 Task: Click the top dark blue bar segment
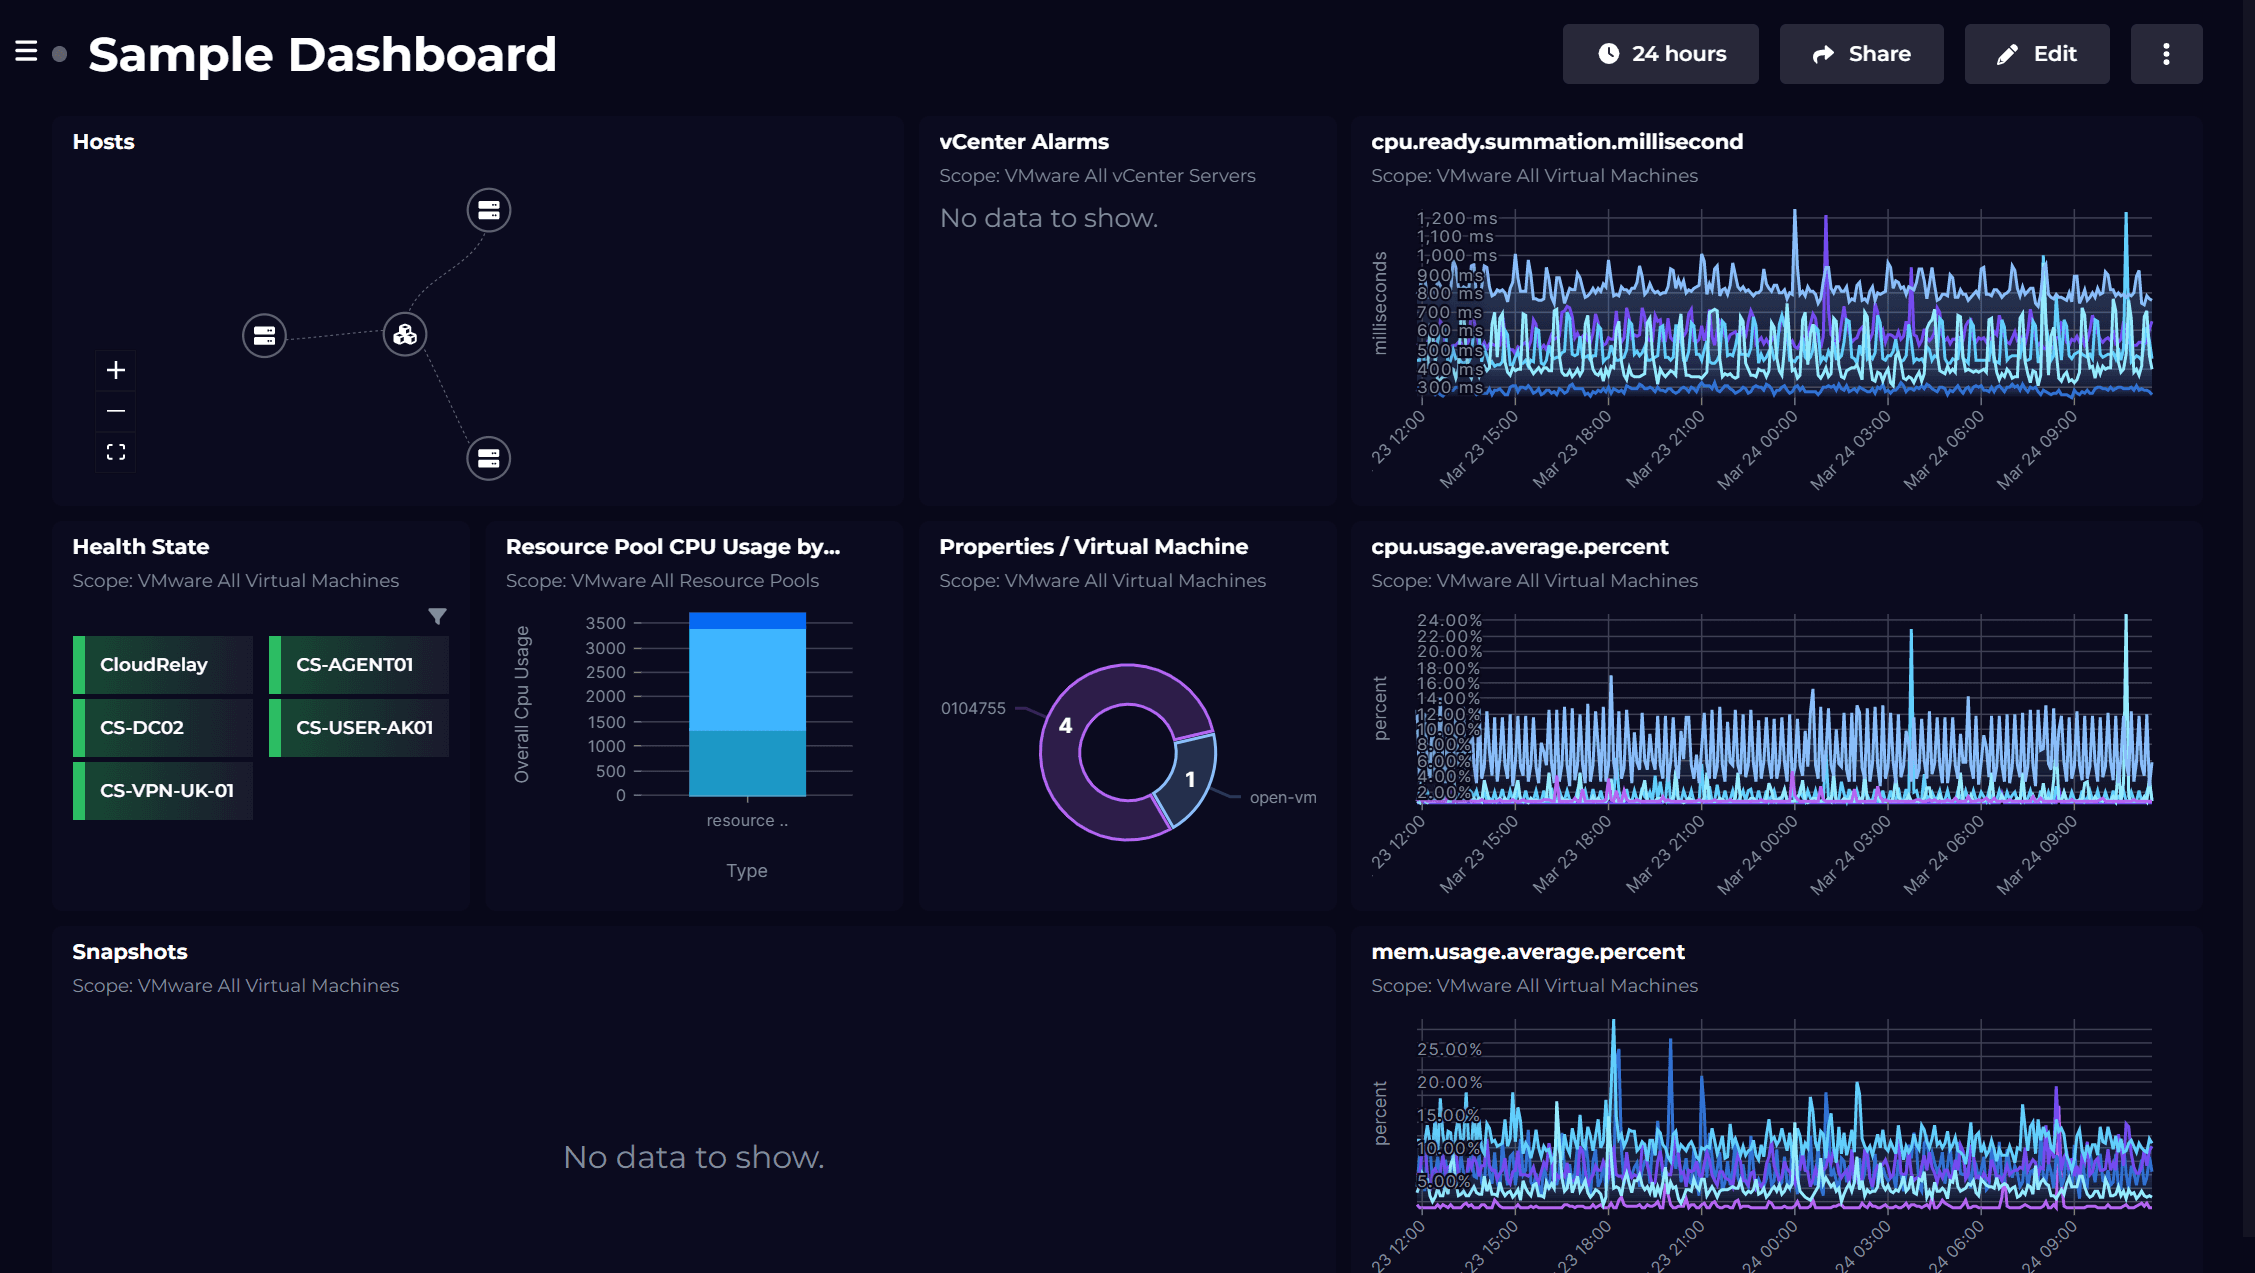(747, 621)
